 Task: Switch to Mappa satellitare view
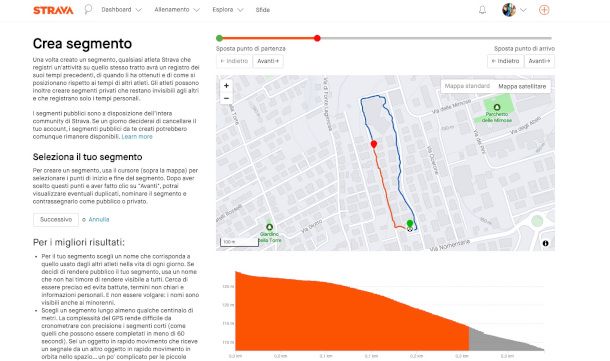522,86
